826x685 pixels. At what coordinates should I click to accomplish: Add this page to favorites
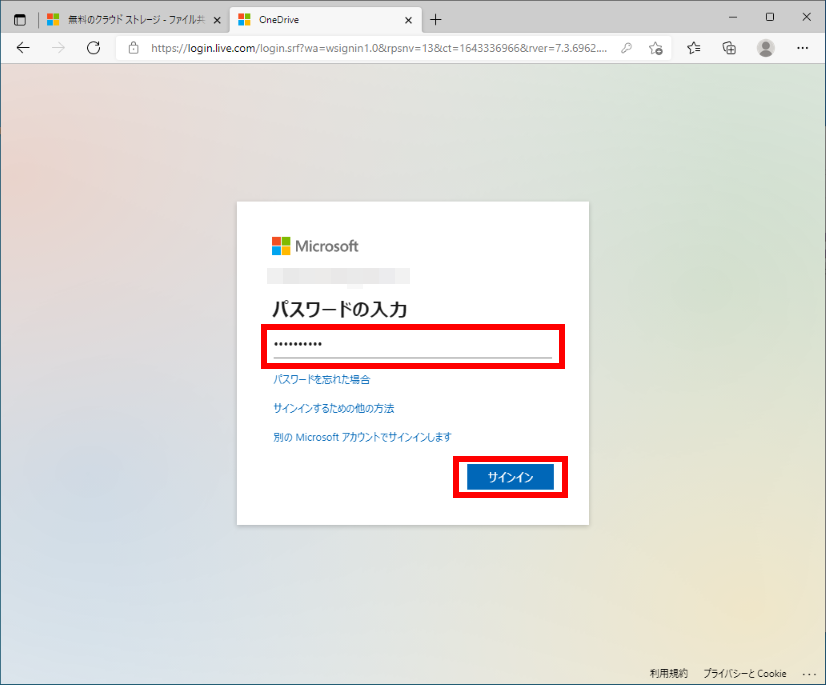[655, 48]
